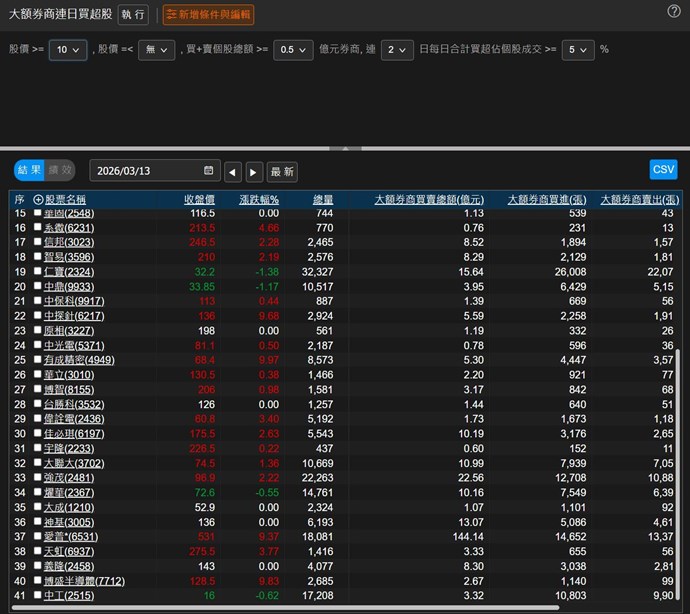
Task: Open stock link 宇隆(2233)
Action: tap(69, 449)
